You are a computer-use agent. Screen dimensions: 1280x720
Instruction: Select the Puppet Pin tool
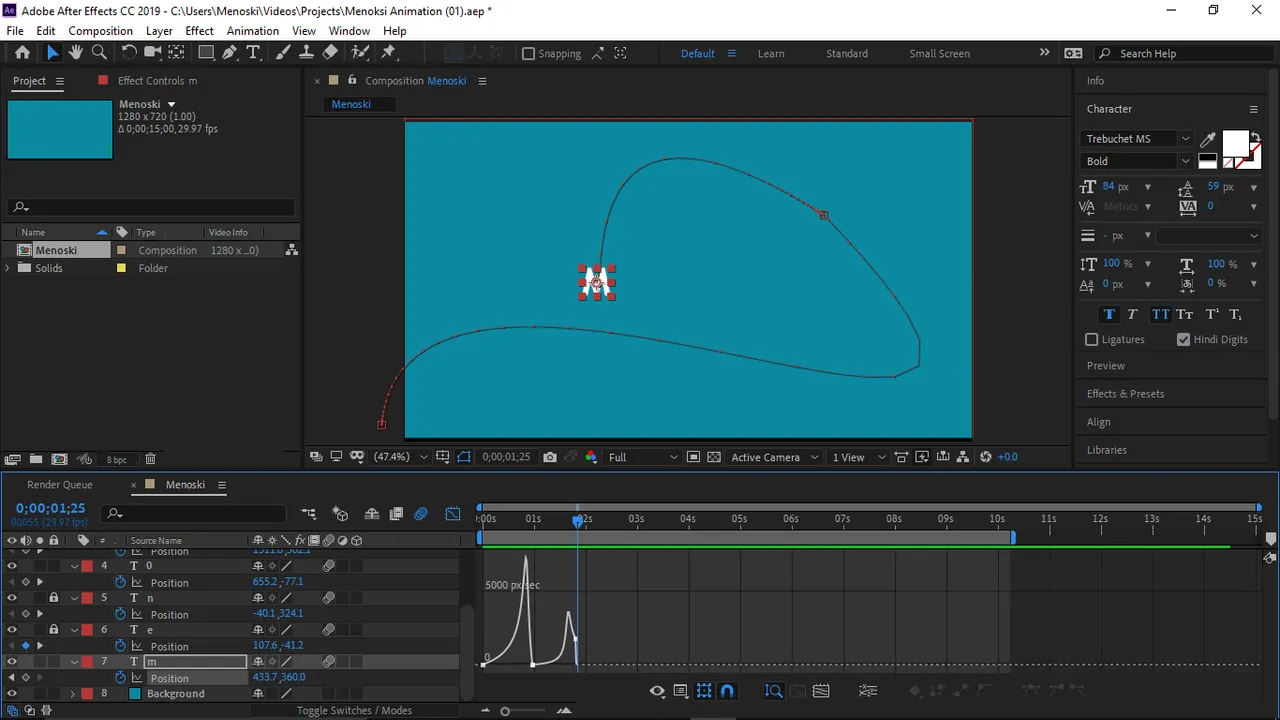pos(389,53)
